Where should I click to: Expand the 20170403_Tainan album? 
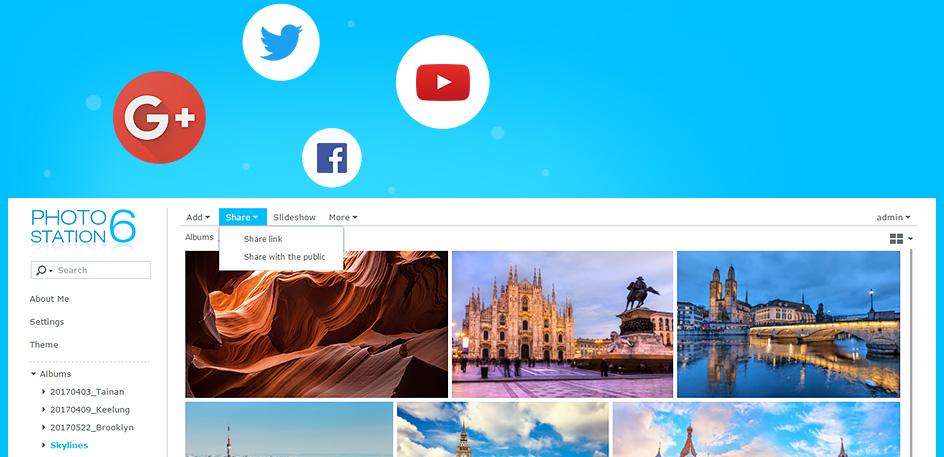point(44,392)
